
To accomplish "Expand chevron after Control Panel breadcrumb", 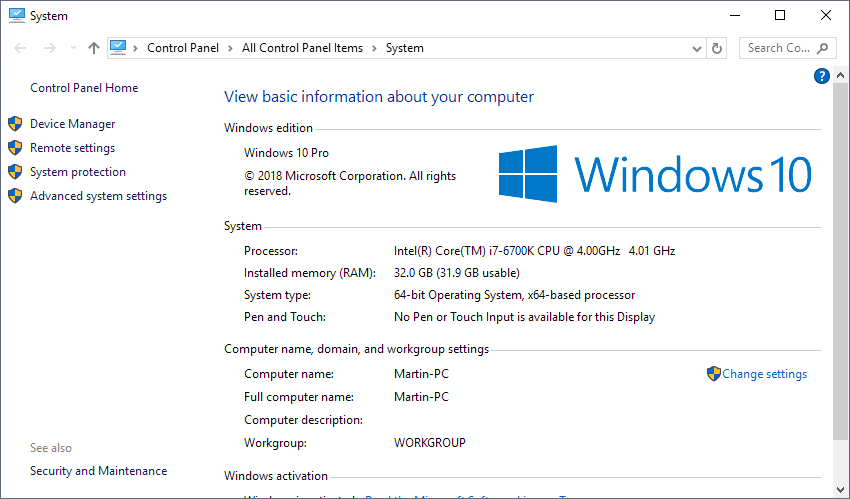I will pyautogui.click(x=230, y=48).
